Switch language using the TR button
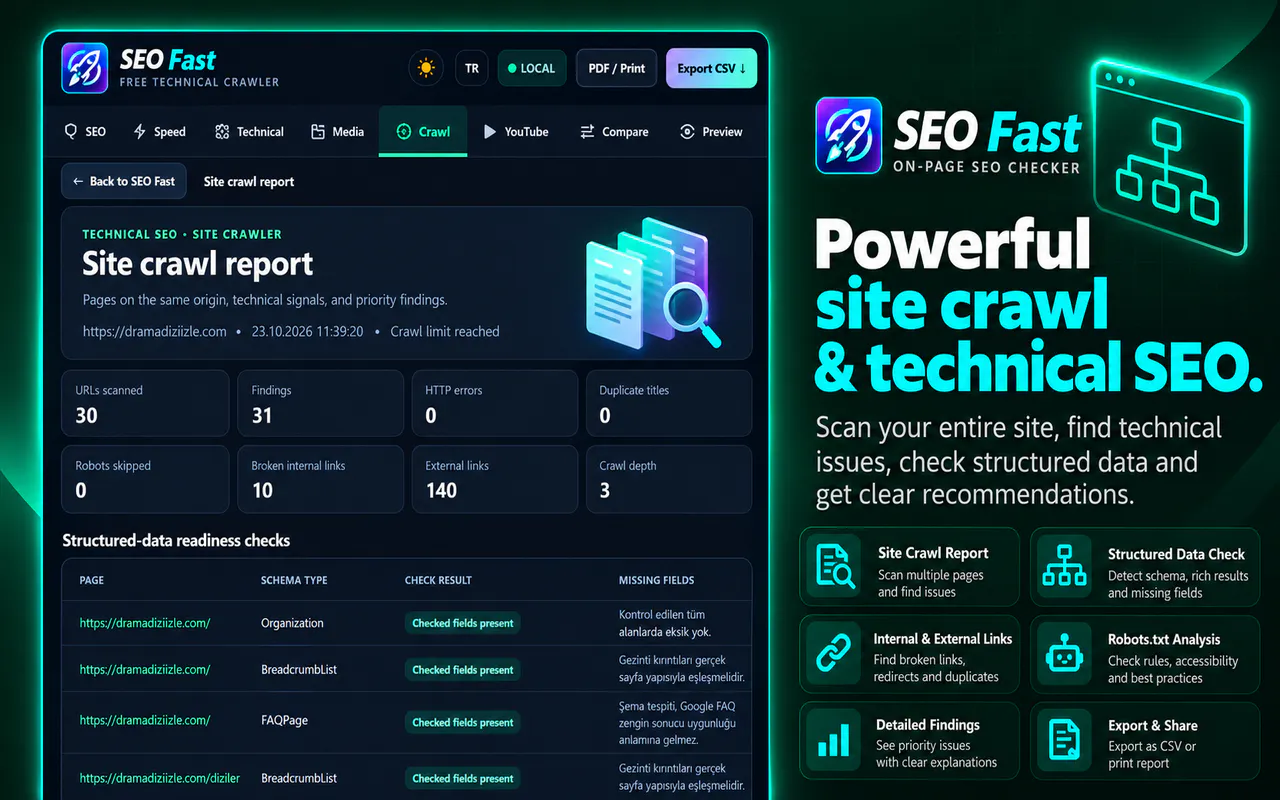The image size is (1280, 800). (x=472, y=68)
